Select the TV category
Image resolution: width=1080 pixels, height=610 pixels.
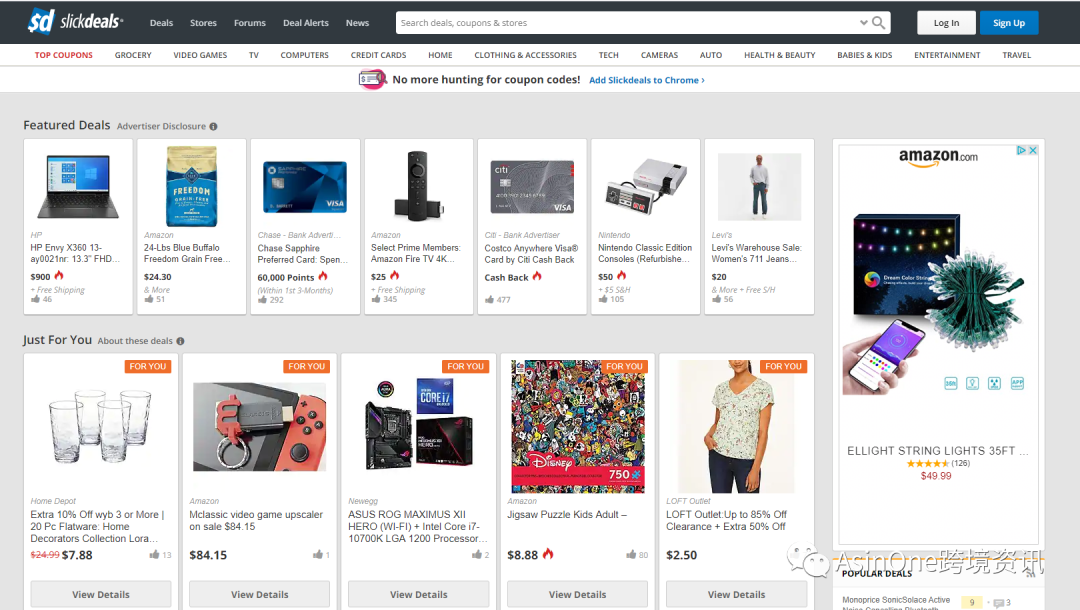(x=253, y=55)
